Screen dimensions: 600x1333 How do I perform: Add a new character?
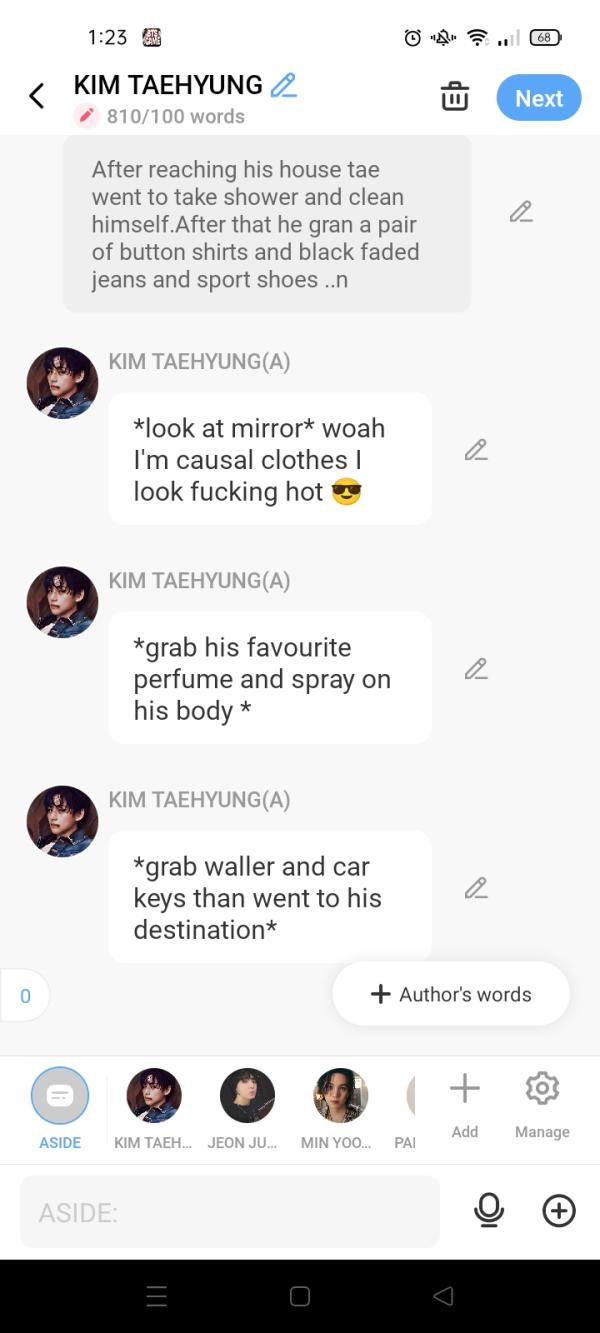click(465, 1104)
